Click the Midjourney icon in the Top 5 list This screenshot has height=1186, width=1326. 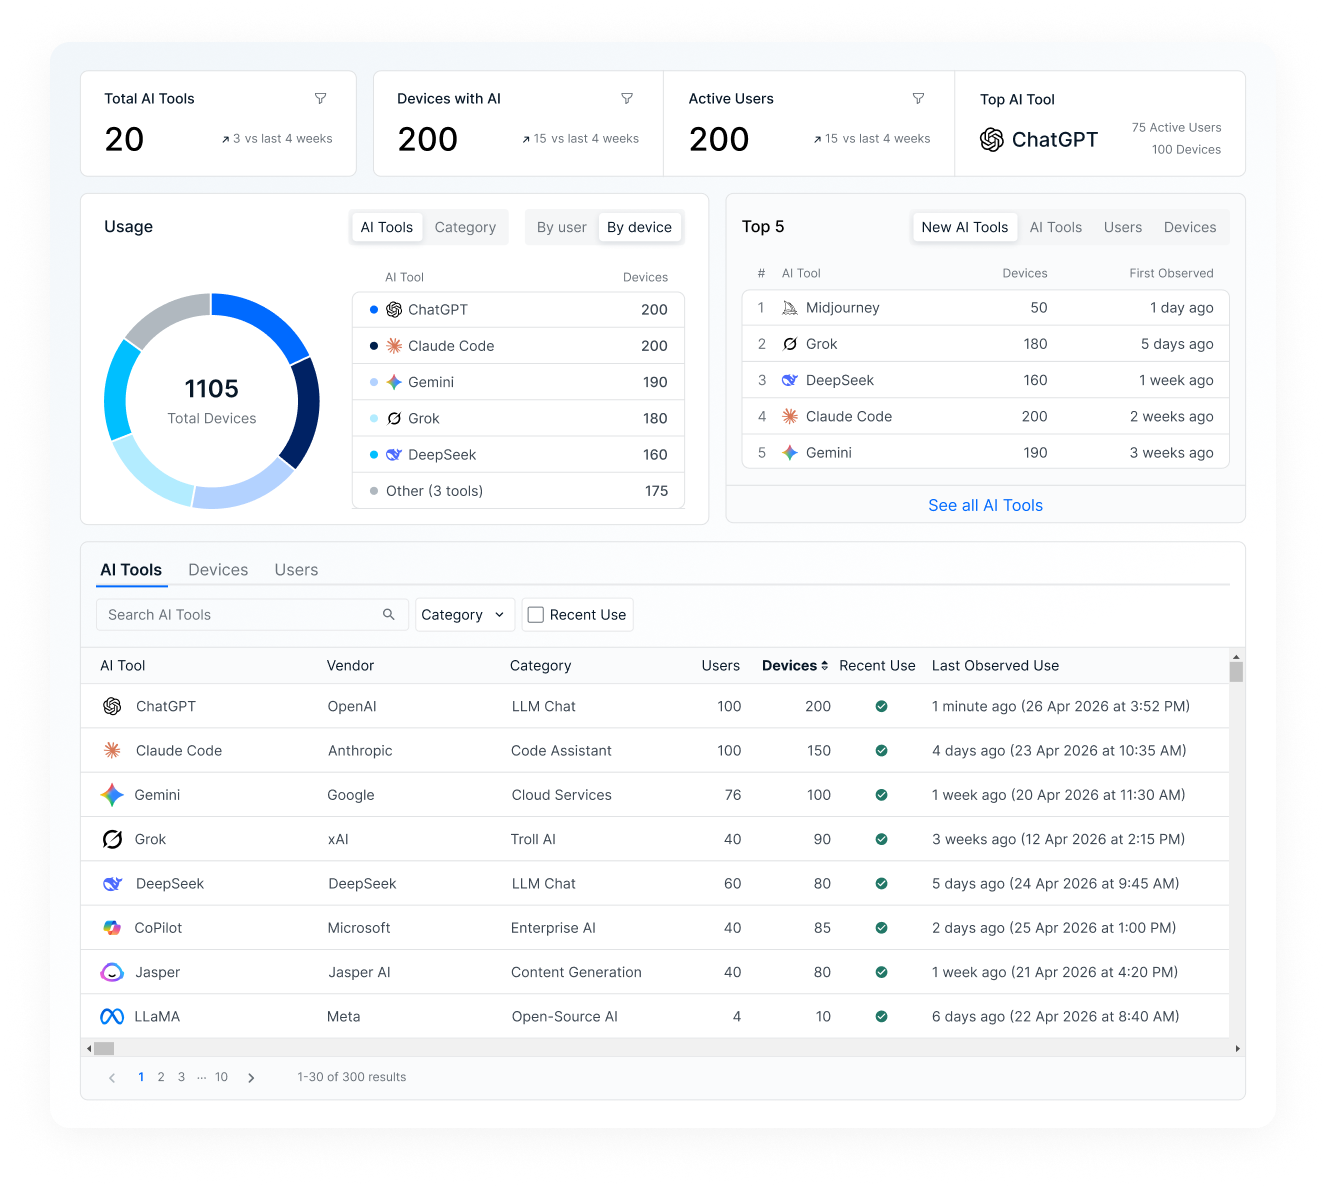click(x=790, y=308)
